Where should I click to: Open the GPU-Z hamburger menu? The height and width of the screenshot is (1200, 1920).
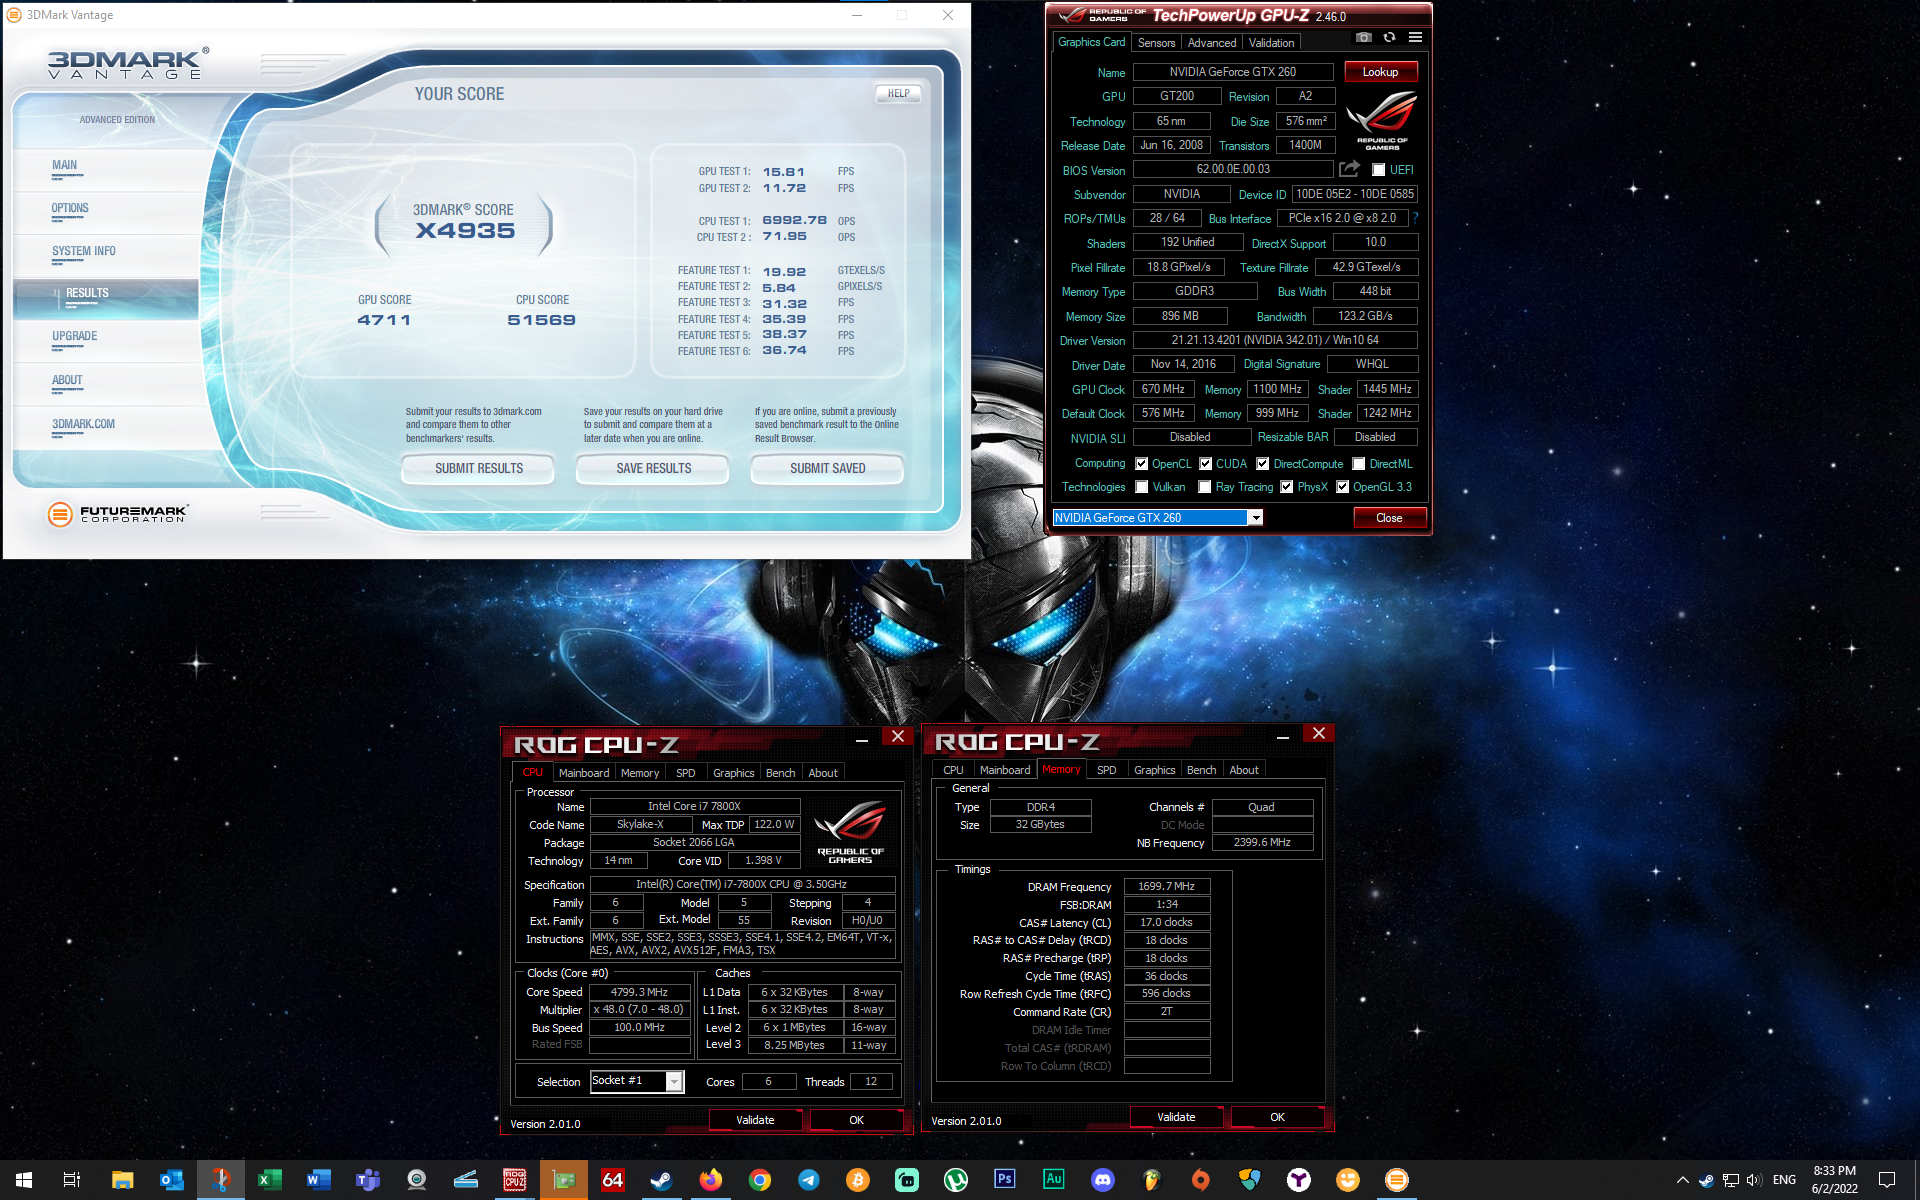coord(1415,38)
